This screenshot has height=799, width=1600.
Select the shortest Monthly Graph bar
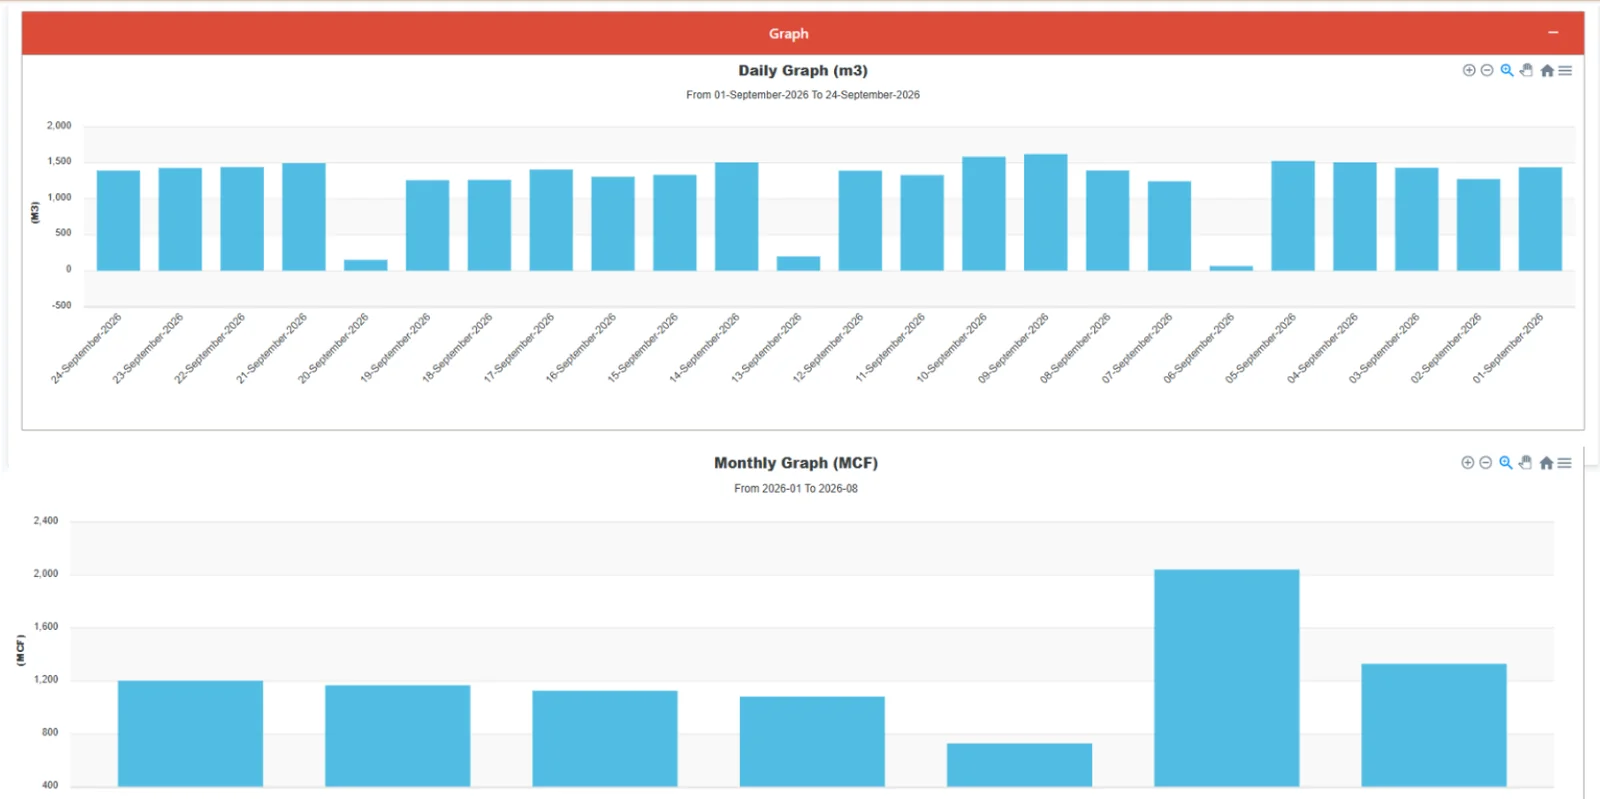[1019, 764]
